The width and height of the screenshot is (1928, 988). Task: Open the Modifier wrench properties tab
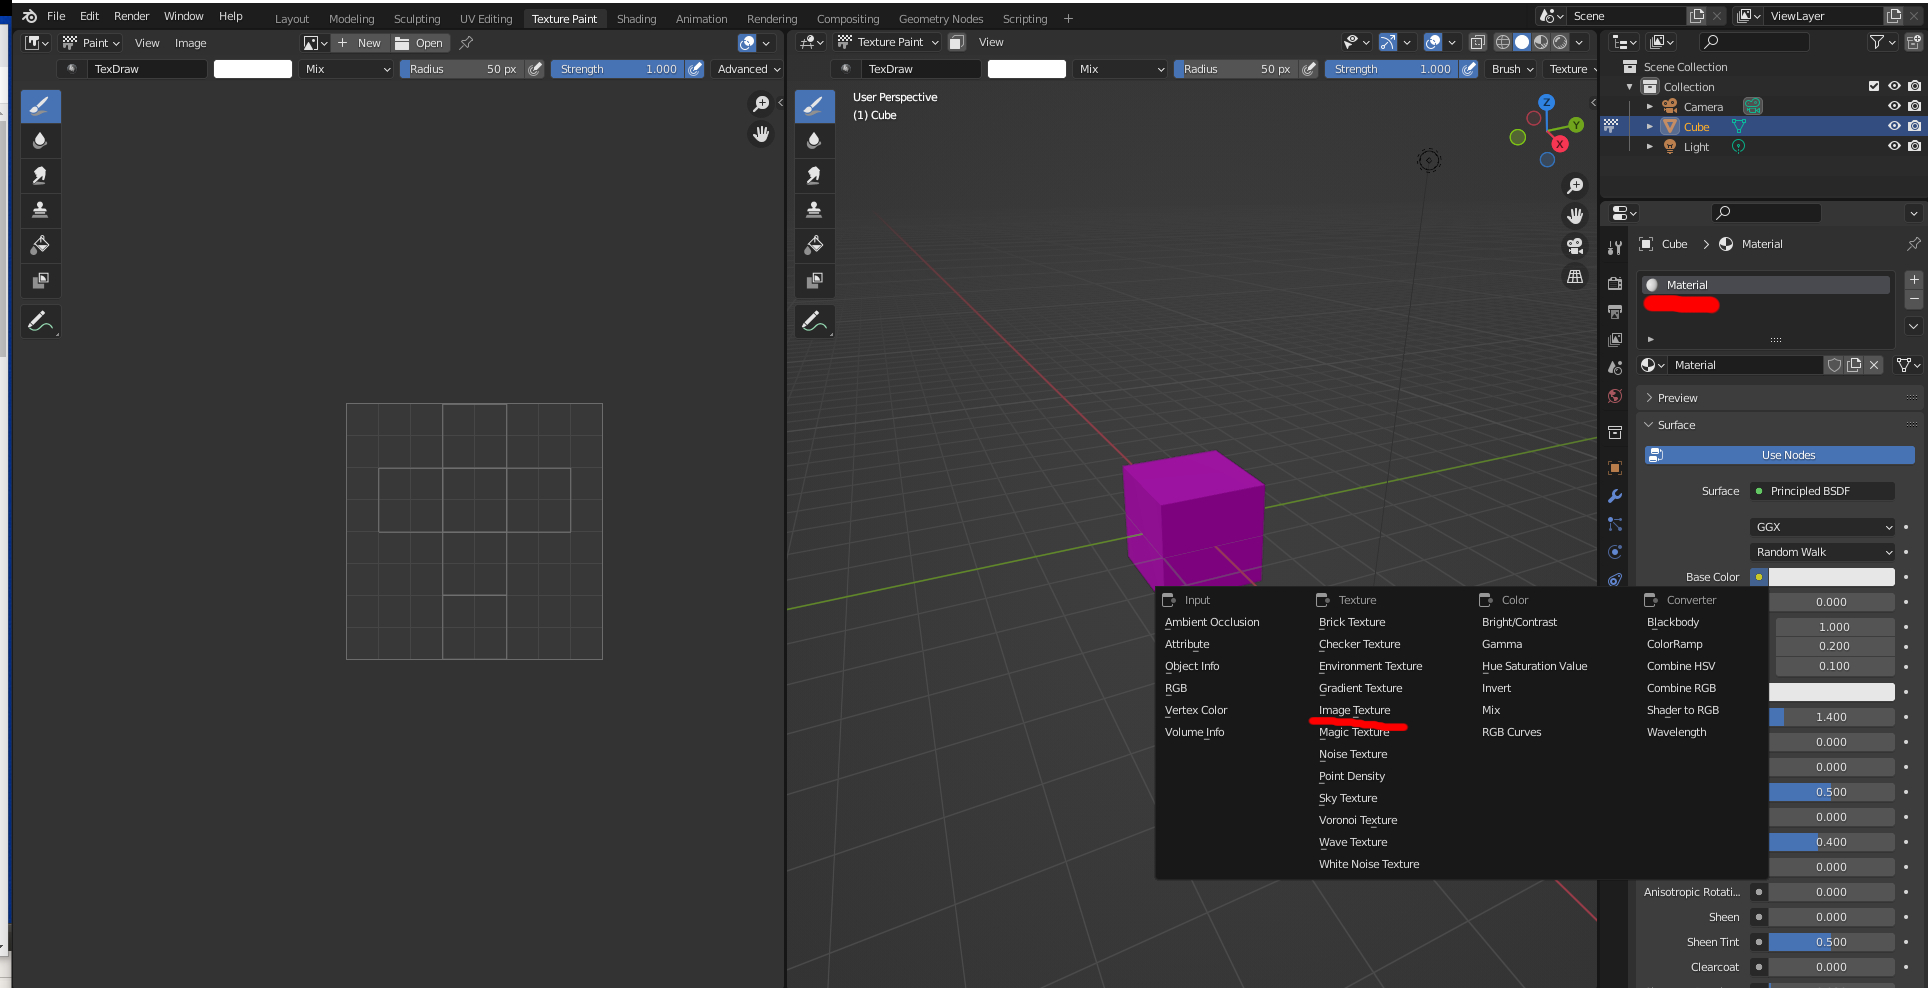1615,496
